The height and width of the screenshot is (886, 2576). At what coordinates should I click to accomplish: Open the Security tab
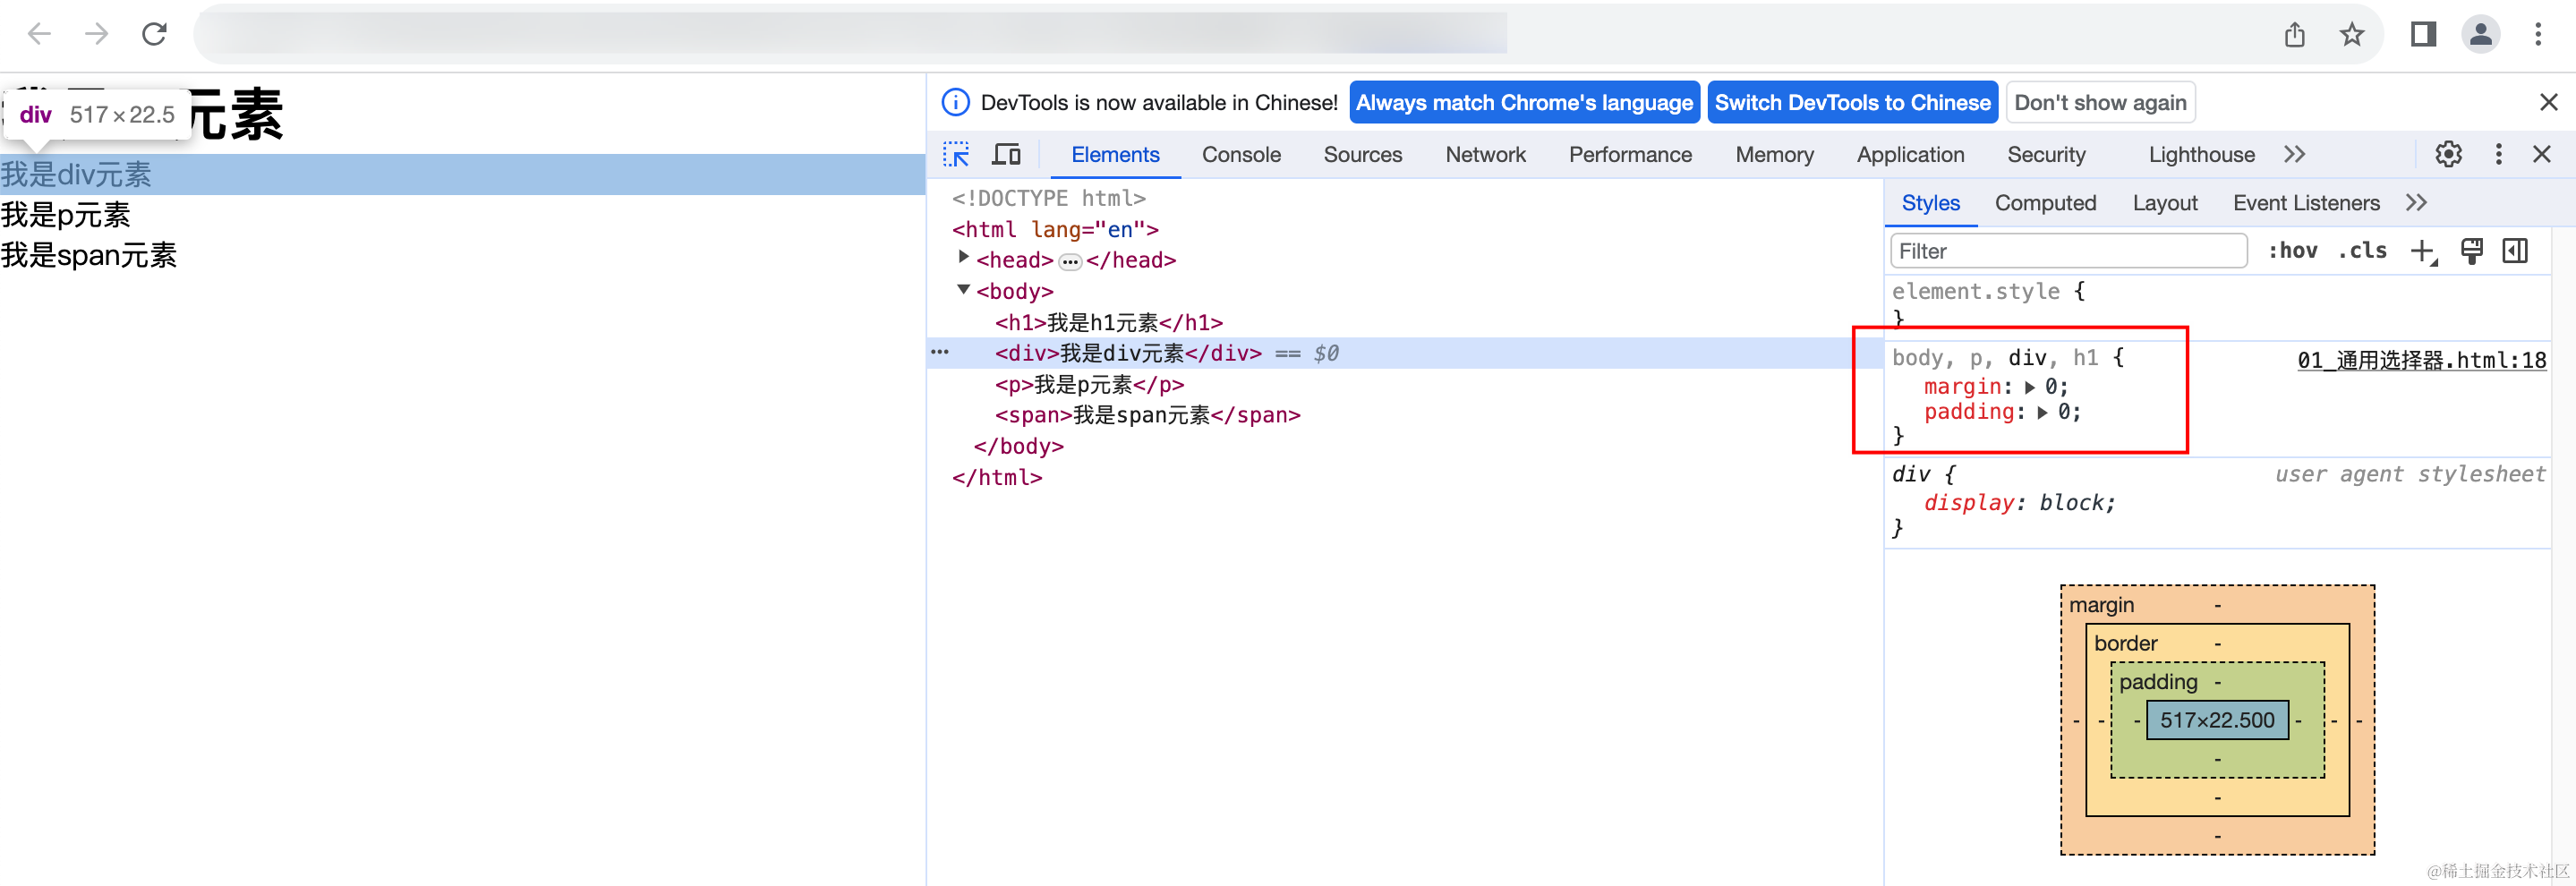[x=2046, y=155]
